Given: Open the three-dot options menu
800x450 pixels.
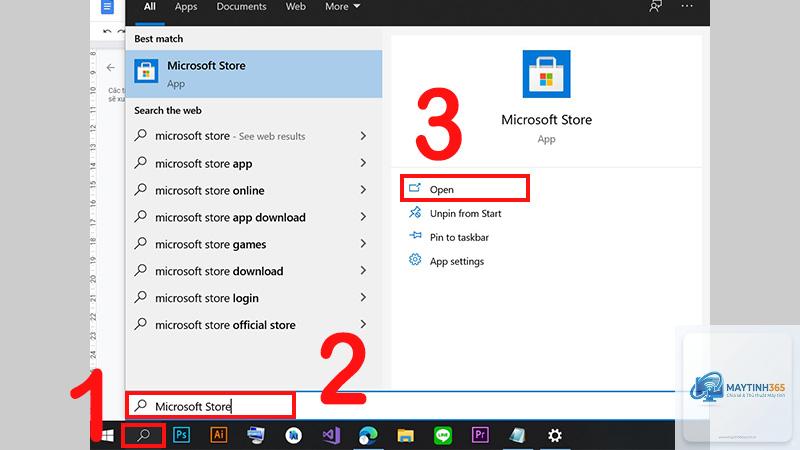Looking at the screenshot, I should [687, 6].
